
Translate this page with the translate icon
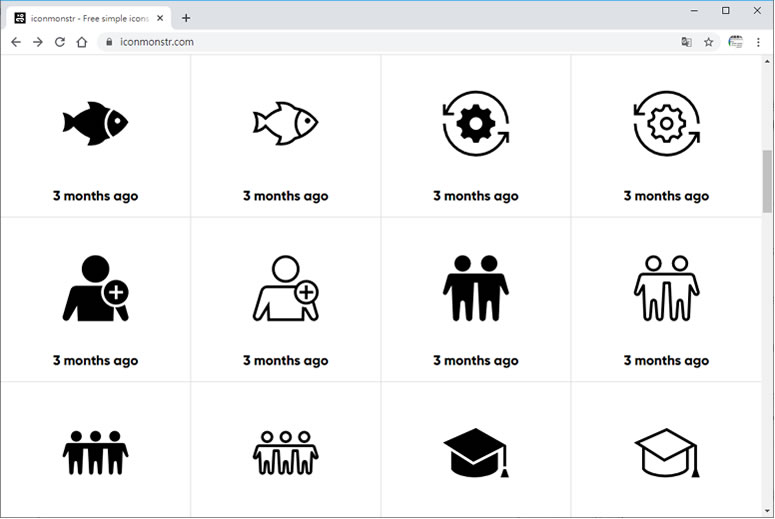point(686,42)
